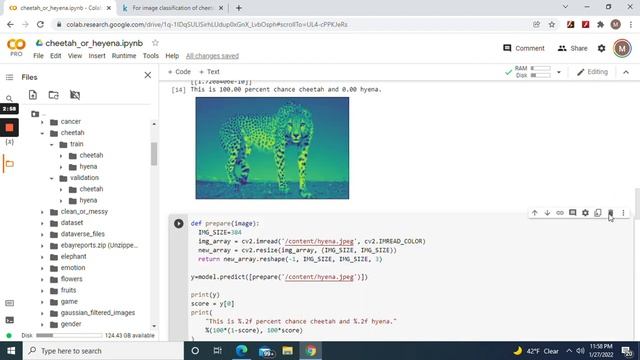The width and height of the screenshot is (640, 360).
Task: Open variables inspector {x} icon
Action: 9,142
